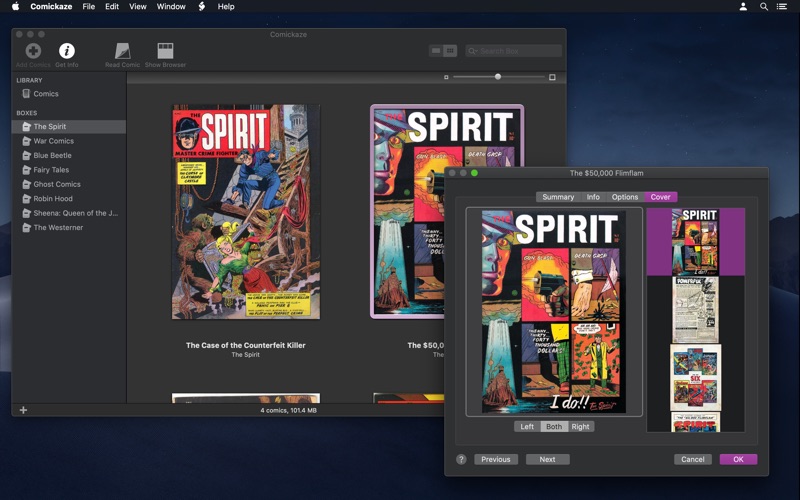Image resolution: width=800 pixels, height=500 pixels.
Task: Click the 4 comics, 101.4 MB status text
Action: coord(288,410)
